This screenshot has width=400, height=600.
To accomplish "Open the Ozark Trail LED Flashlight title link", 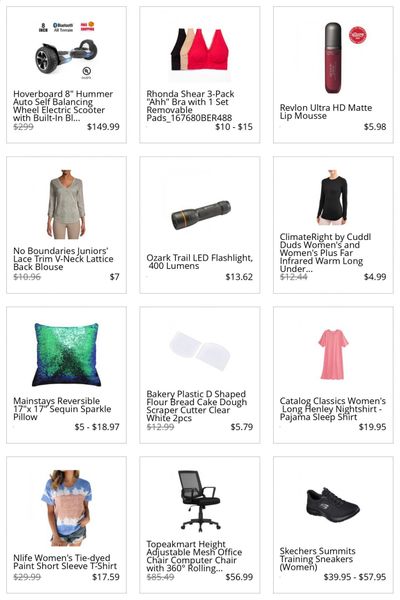I will (199, 262).
